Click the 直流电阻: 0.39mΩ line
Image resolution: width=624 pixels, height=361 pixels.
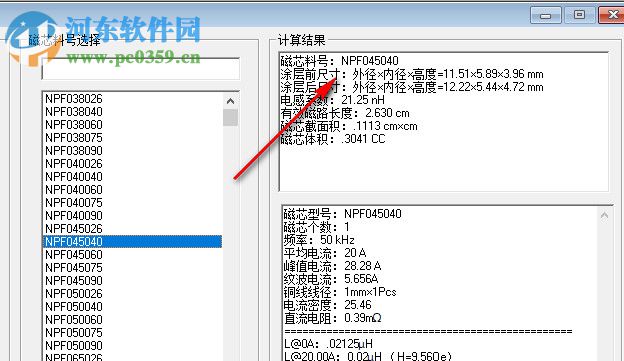pyautogui.click(x=333, y=318)
